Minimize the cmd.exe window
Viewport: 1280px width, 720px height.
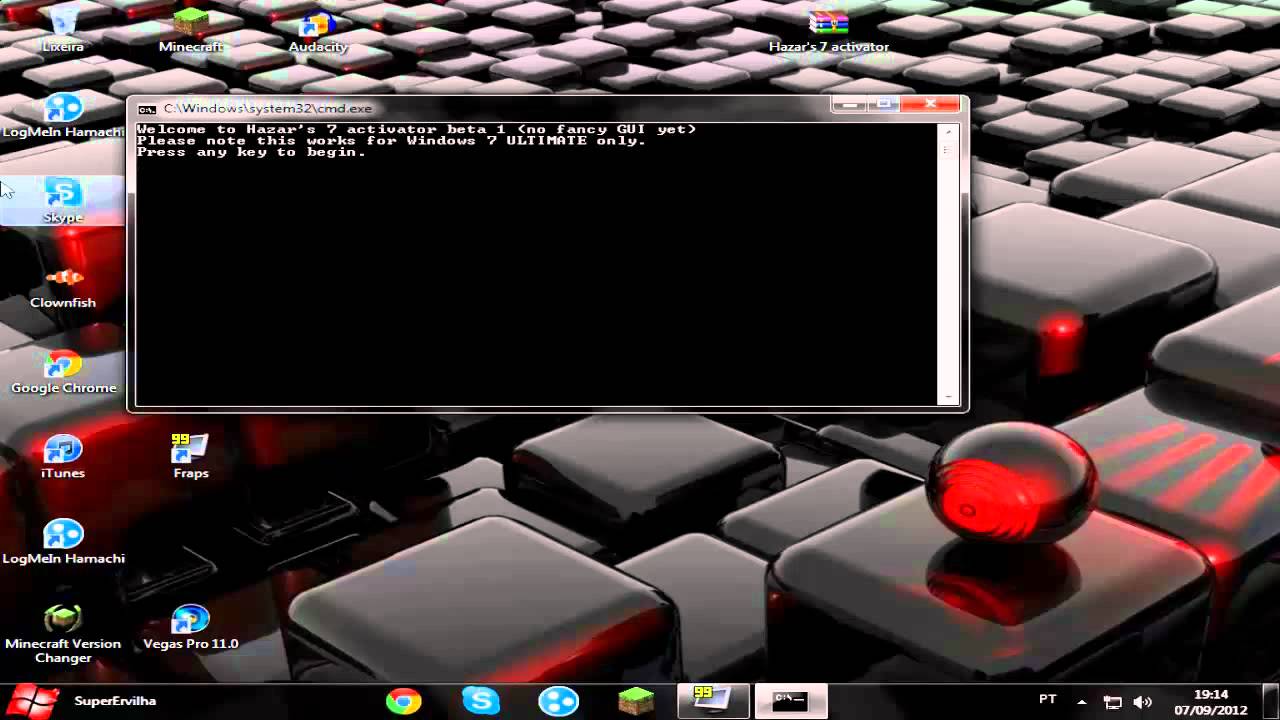[850, 104]
